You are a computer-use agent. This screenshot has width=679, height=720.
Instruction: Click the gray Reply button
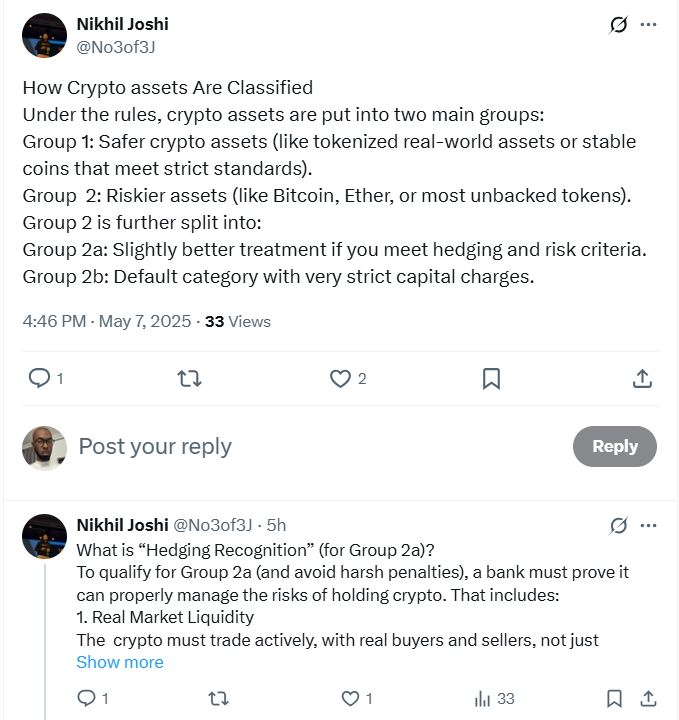(614, 446)
